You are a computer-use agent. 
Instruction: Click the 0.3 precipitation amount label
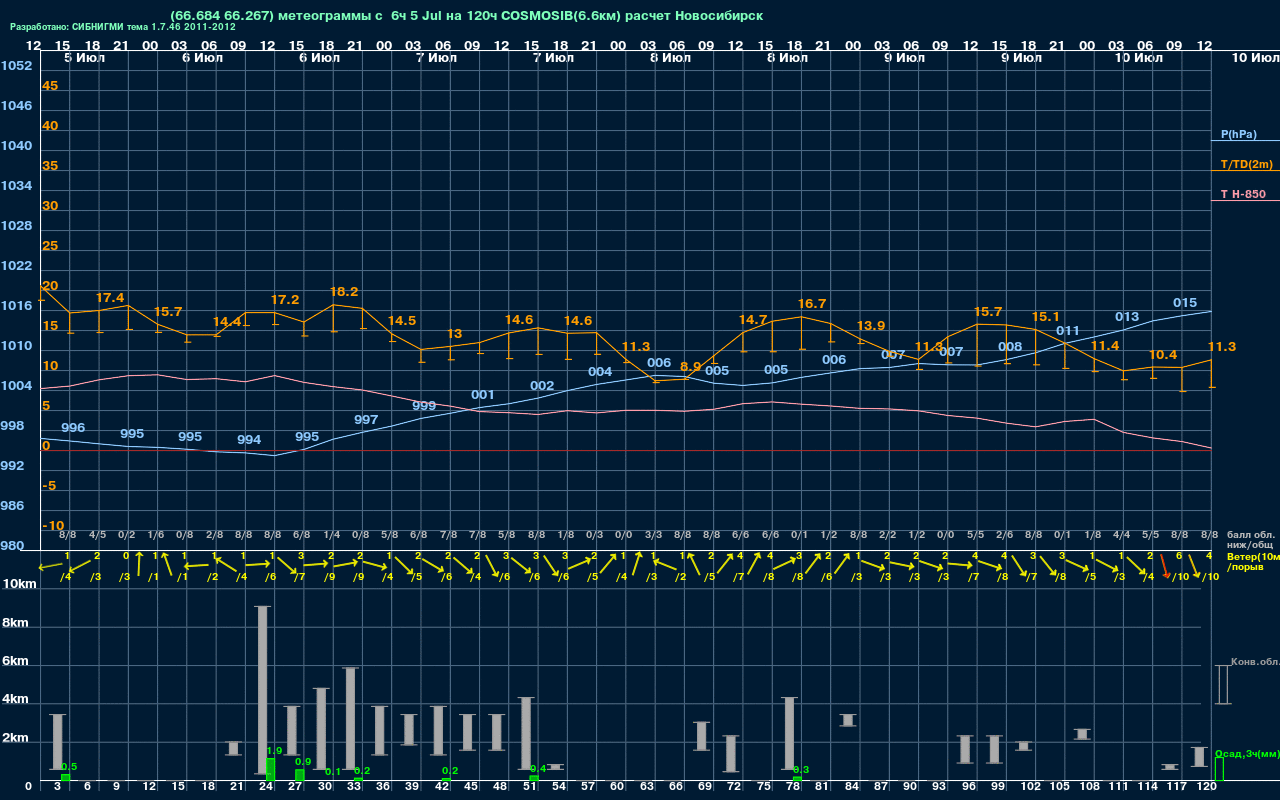click(801, 769)
